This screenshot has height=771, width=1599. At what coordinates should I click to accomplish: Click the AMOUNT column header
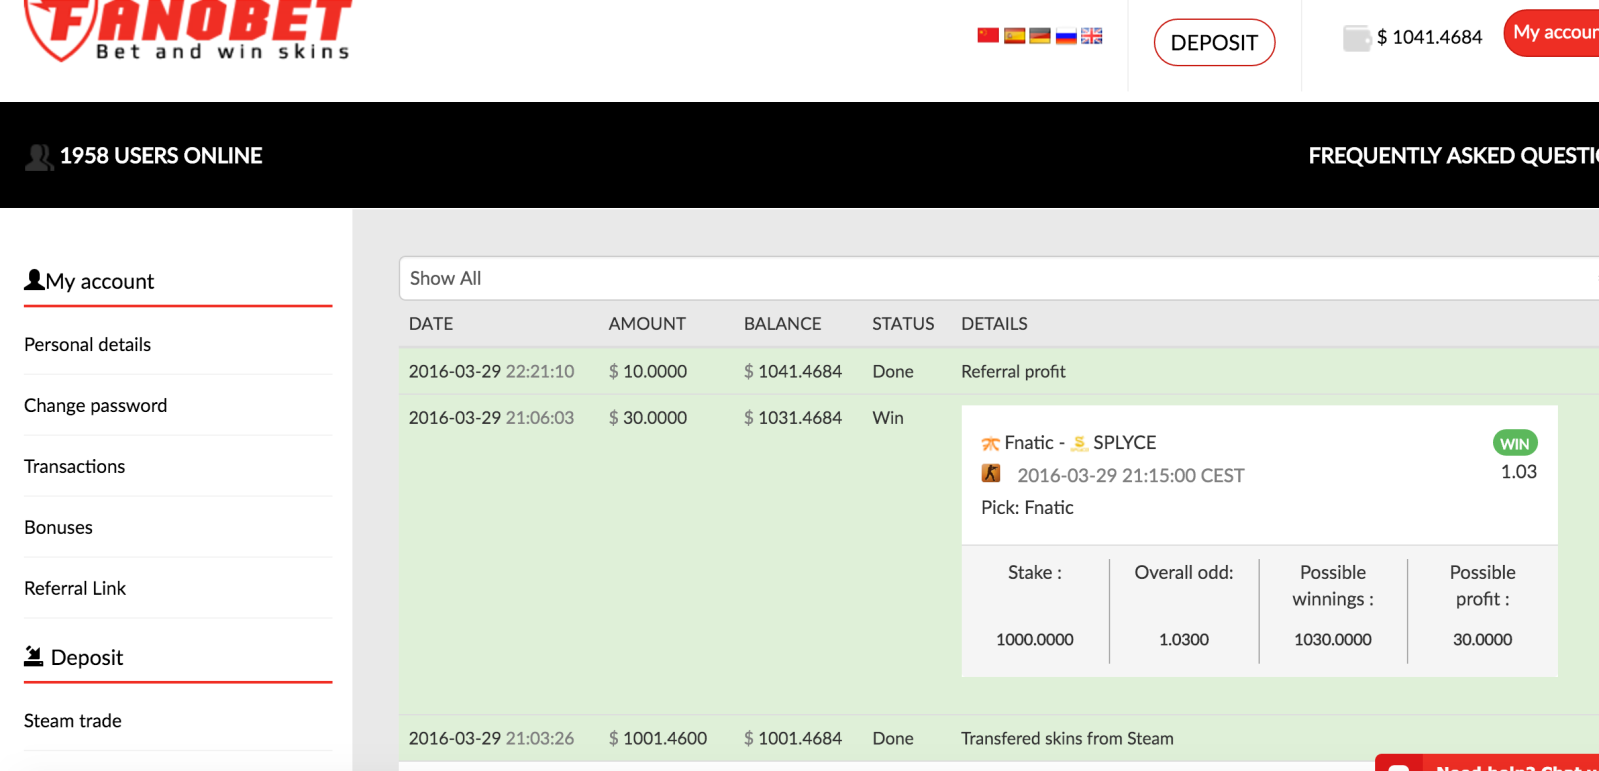pyautogui.click(x=647, y=324)
